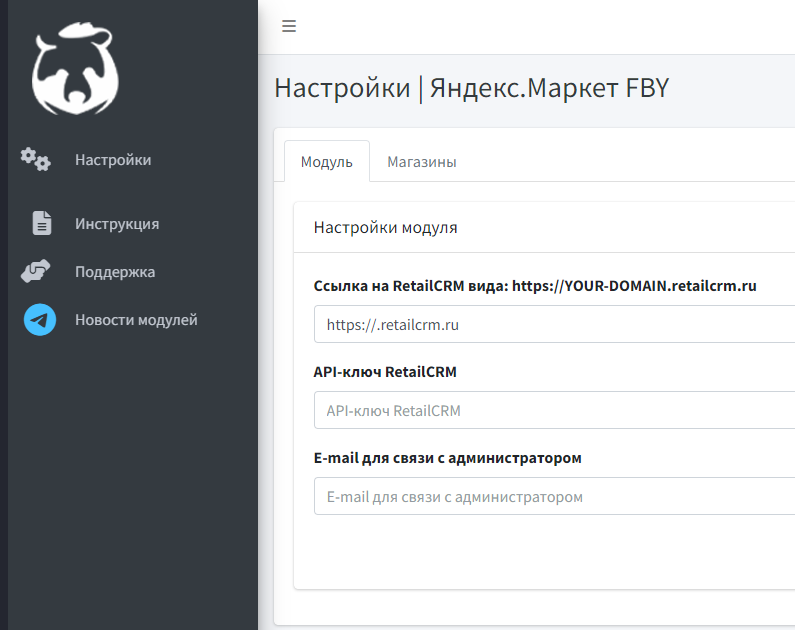Screen dimensions: 795x630
Task: Switch to the Магазины tab
Action: pyautogui.click(x=422, y=162)
